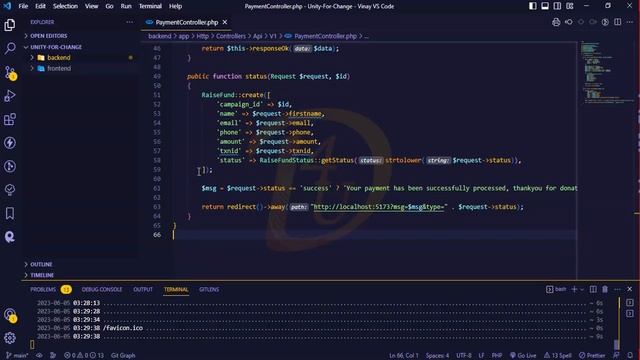Switch to the GitLens panel tab

209,289
